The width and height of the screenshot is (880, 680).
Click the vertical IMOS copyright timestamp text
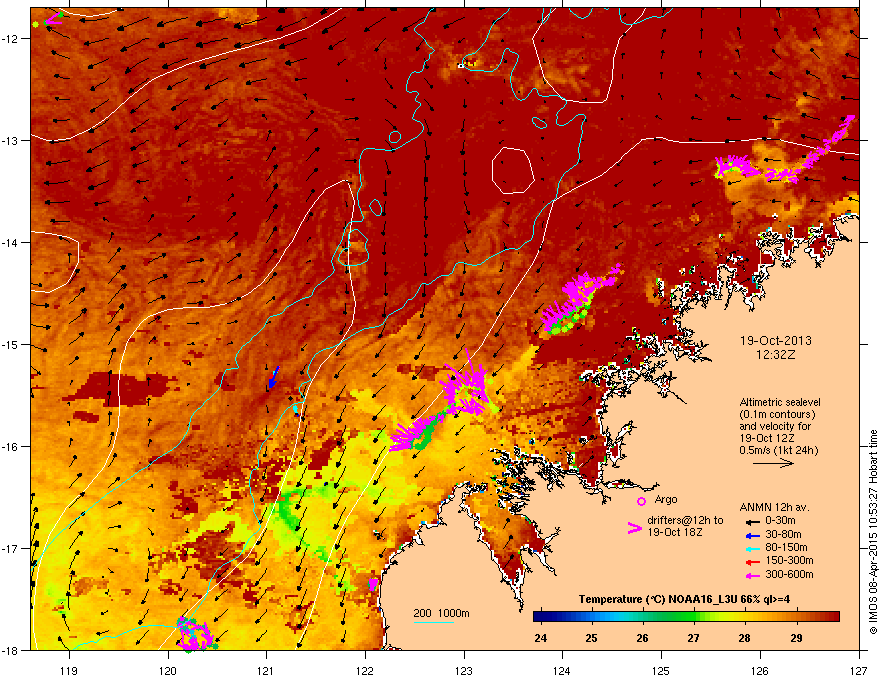[x=873, y=532]
